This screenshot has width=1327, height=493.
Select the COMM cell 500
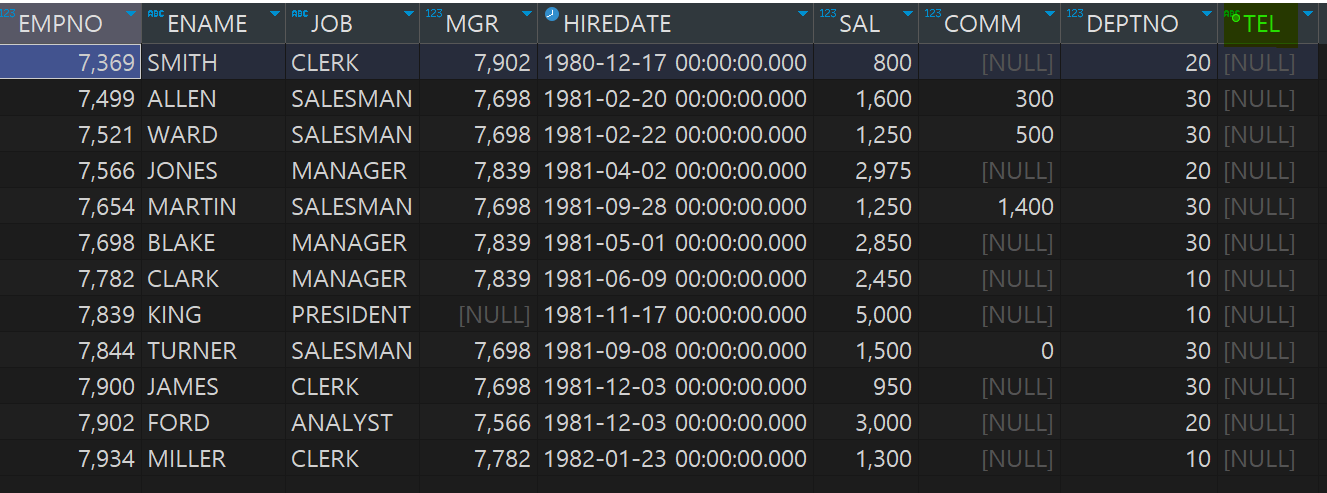pos(990,135)
